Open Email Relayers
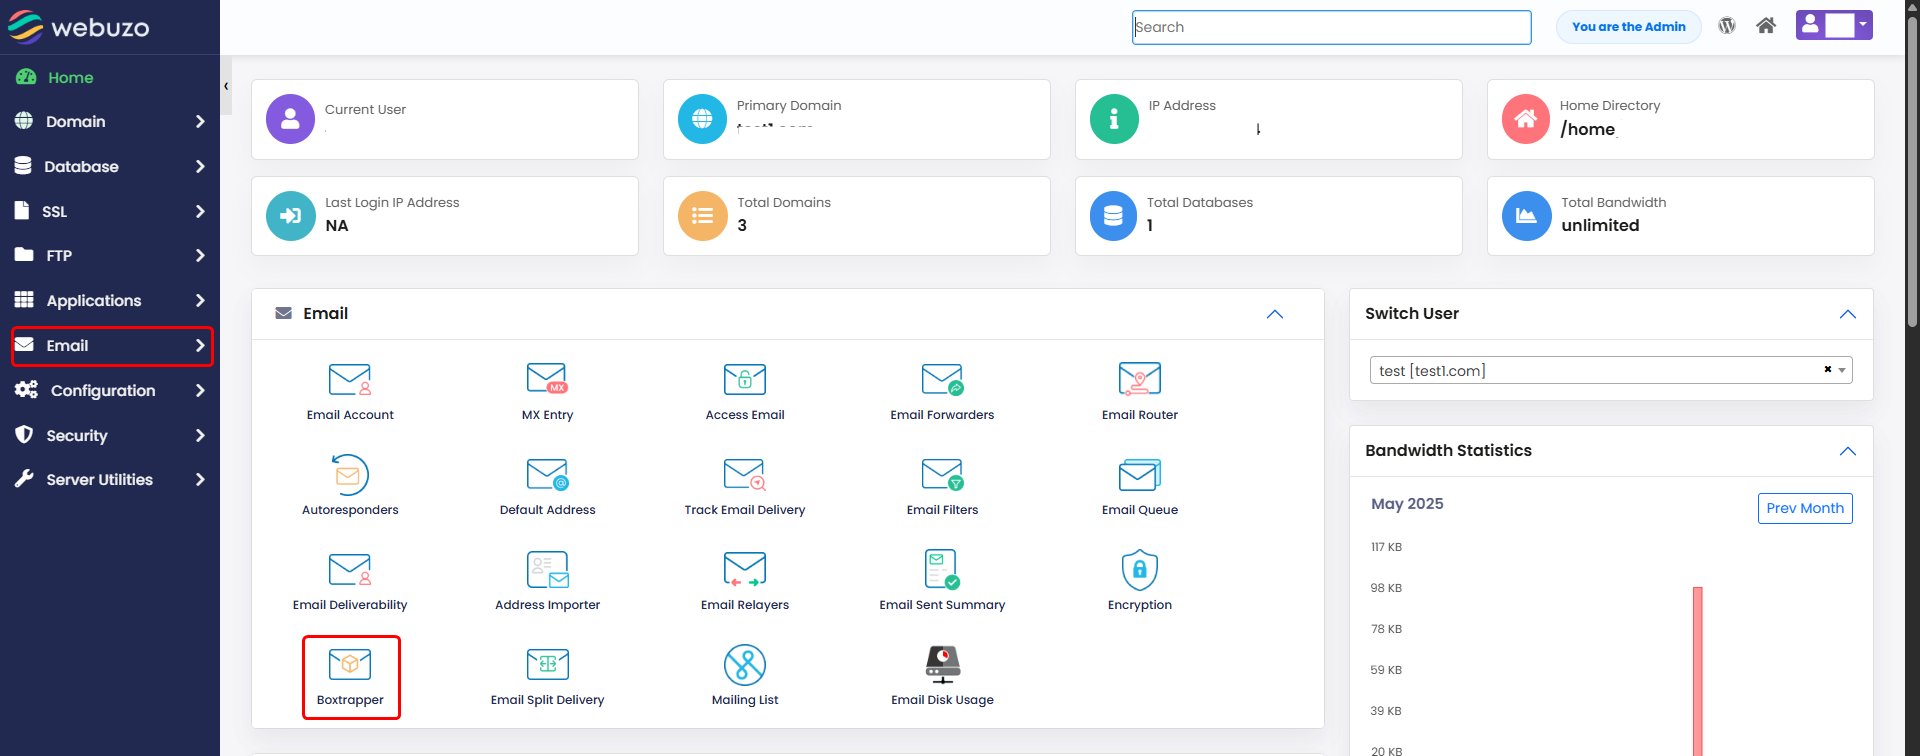Image resolution: width=1920 pixels, height=756 pixels. pos(745,582)
